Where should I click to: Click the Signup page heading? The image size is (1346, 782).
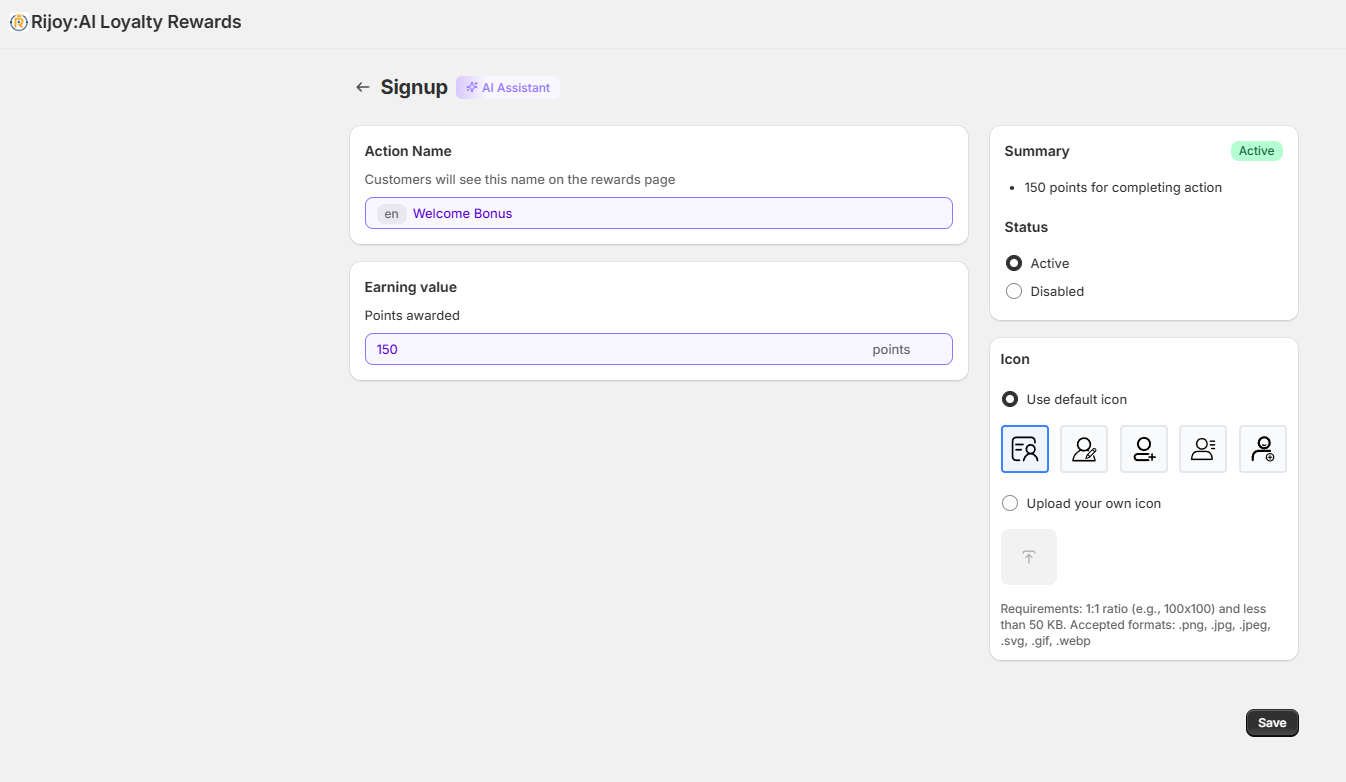tap(414, 87)
